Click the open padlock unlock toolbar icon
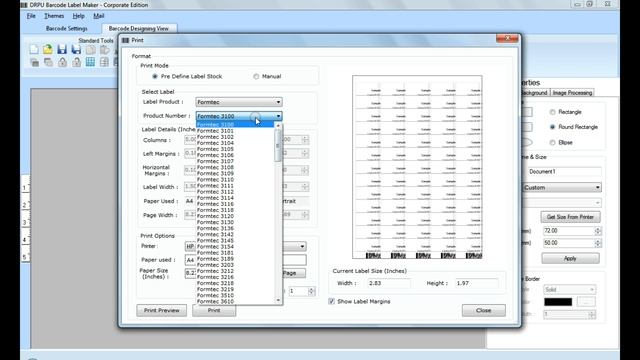Viewport: 640px width, 360px height. click(76, 62)
